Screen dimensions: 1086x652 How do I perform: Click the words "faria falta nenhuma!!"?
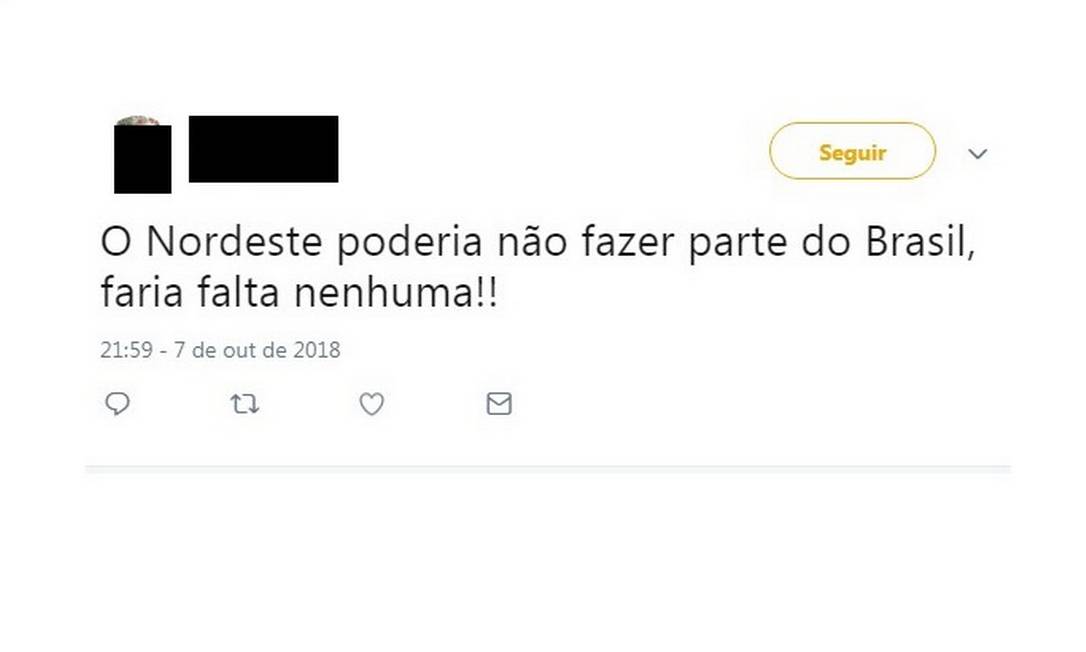[298, 297]
